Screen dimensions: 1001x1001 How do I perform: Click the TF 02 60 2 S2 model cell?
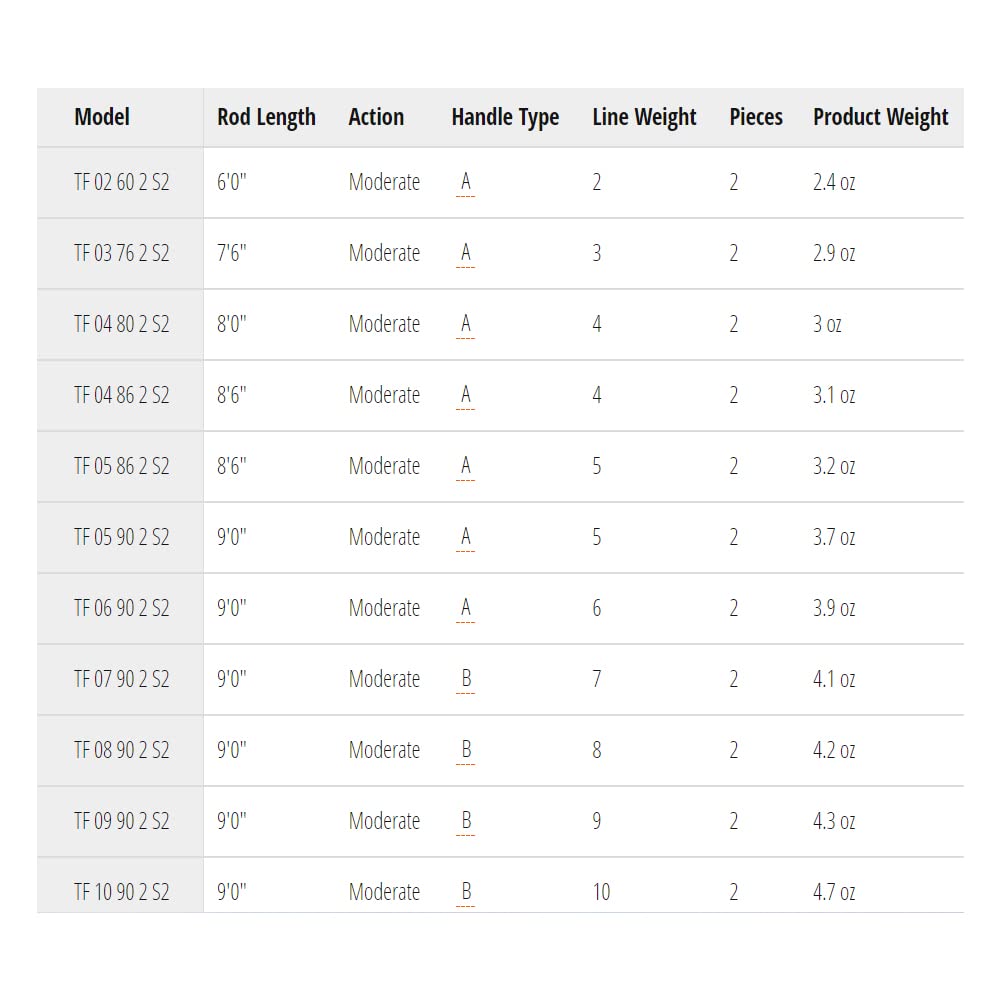click(x=122, y=183)
